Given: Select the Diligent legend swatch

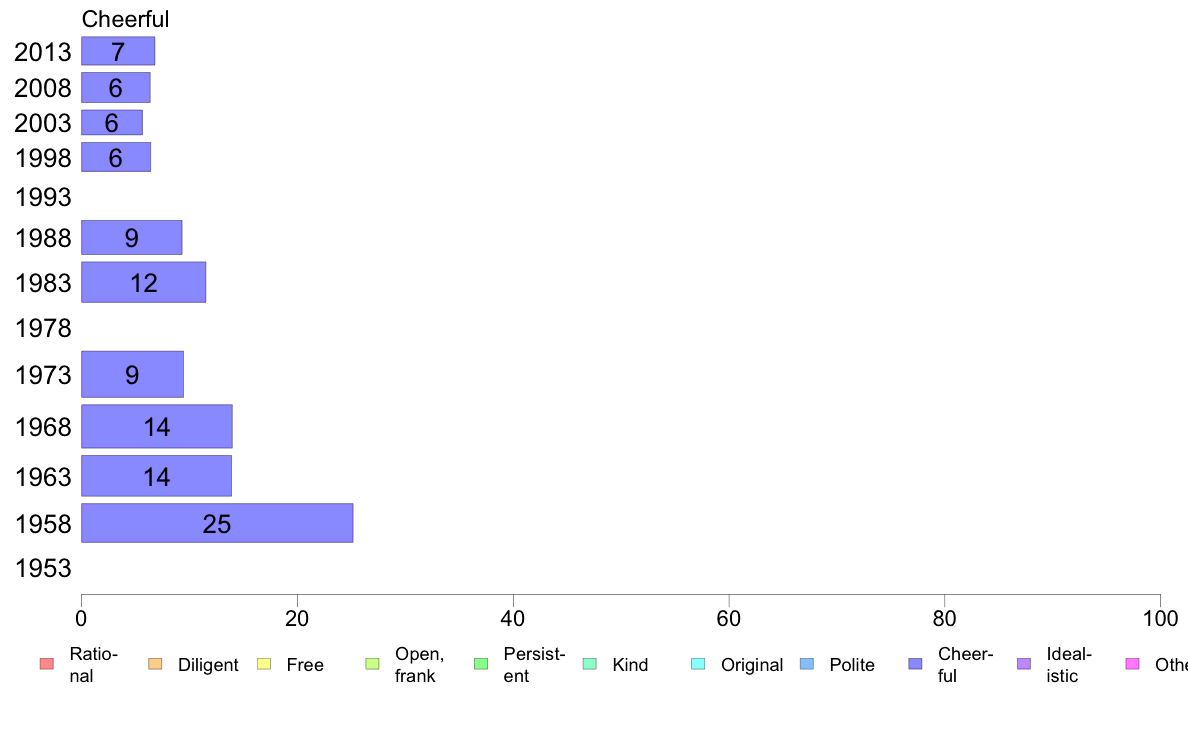Looking at the screenshot, I should [155, 664].
